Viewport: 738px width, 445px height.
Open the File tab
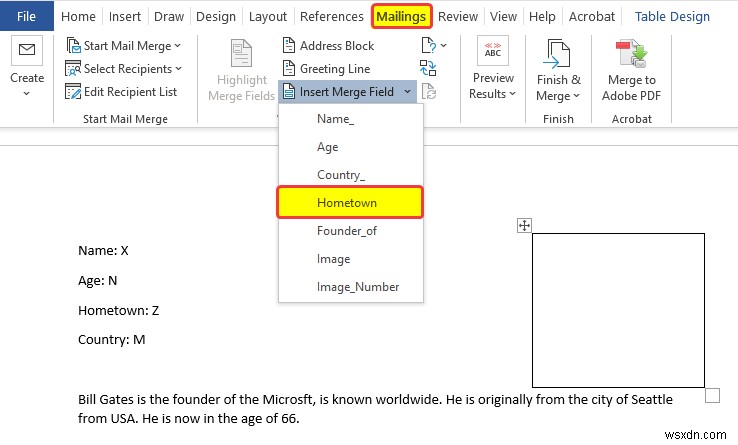pyautogui.click(x=26, y=16)
